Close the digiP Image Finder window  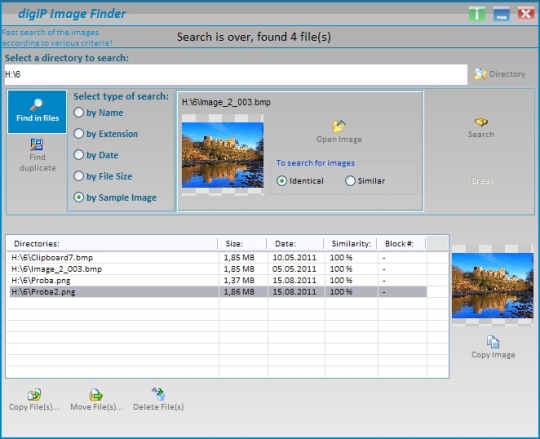(x=526, y=14)
